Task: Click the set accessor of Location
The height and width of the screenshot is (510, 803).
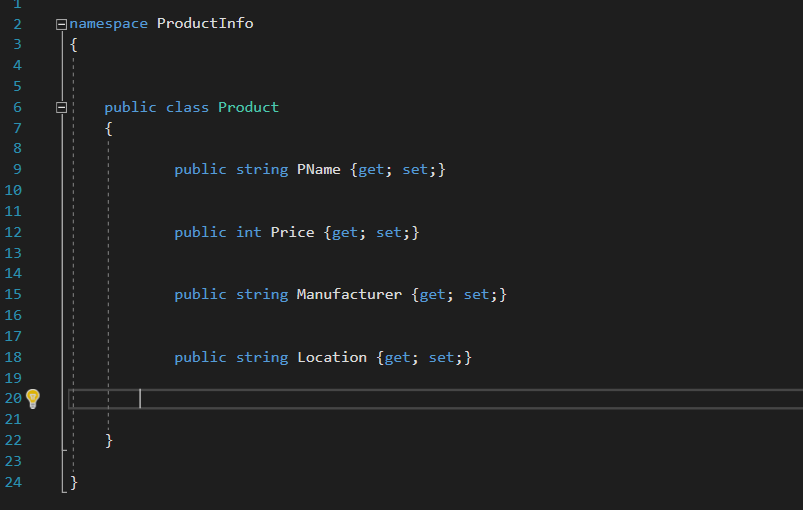Action: click(441, 357)
